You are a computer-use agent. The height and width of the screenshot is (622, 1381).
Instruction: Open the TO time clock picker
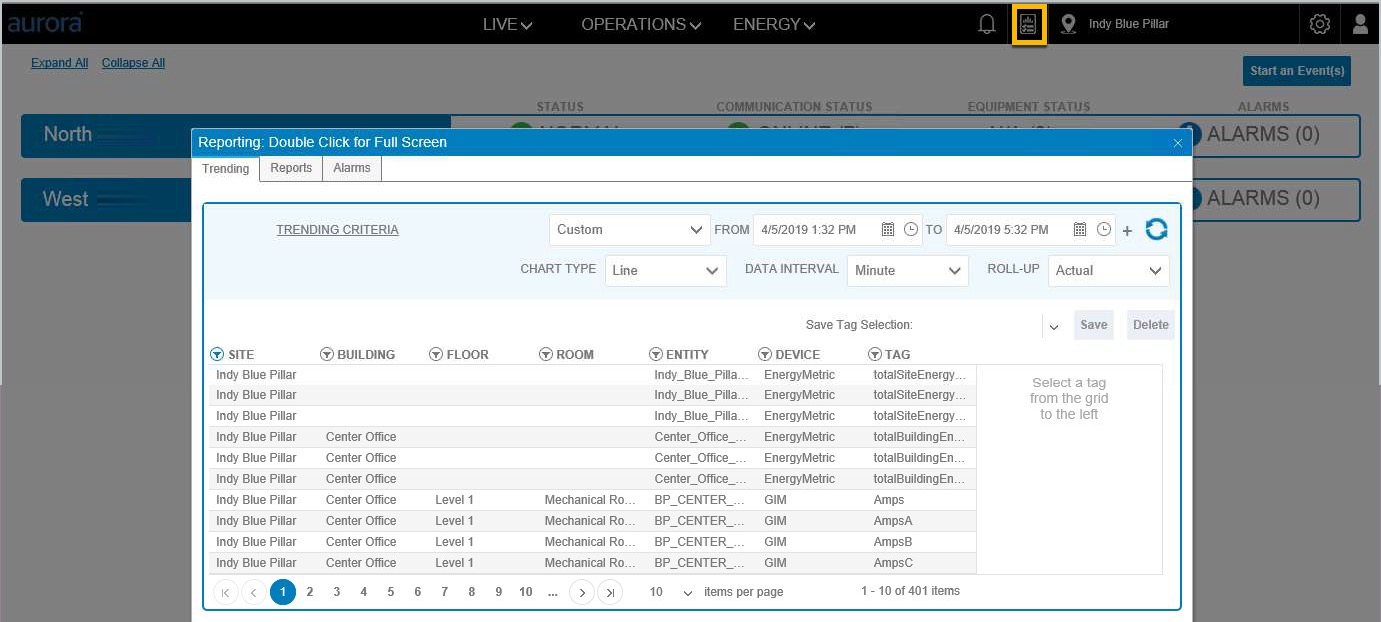(1103, 229)
